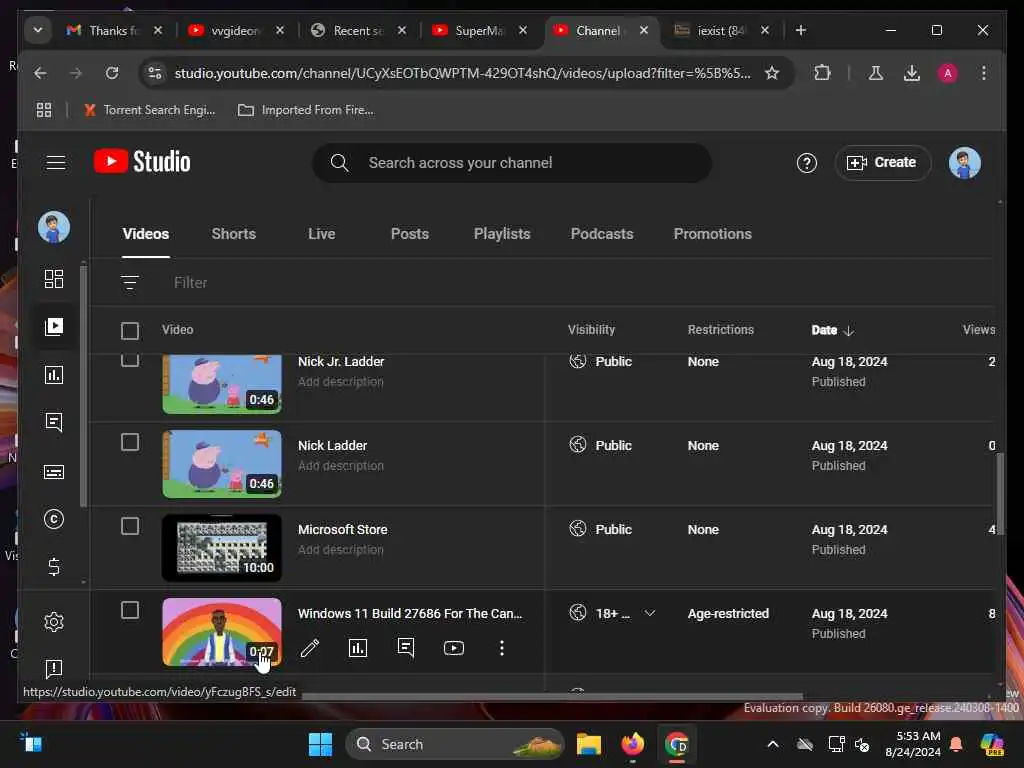
Task: Switch to the Posts tab
Action: [409, 234]
